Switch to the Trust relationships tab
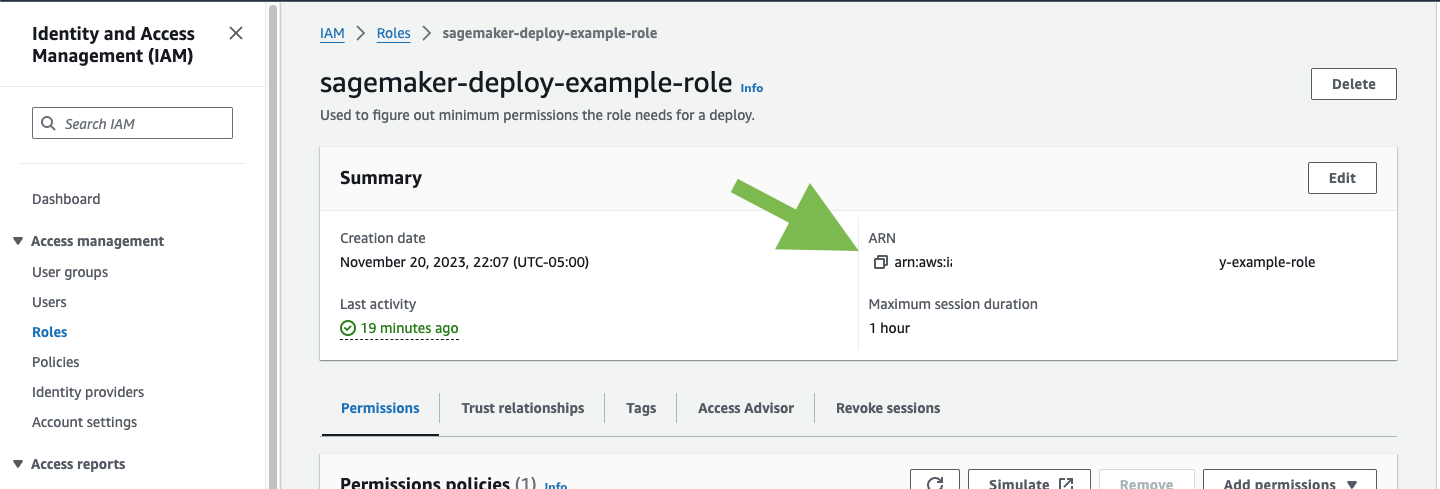The width and height of the screenshot is (1440, 489). 523,408
